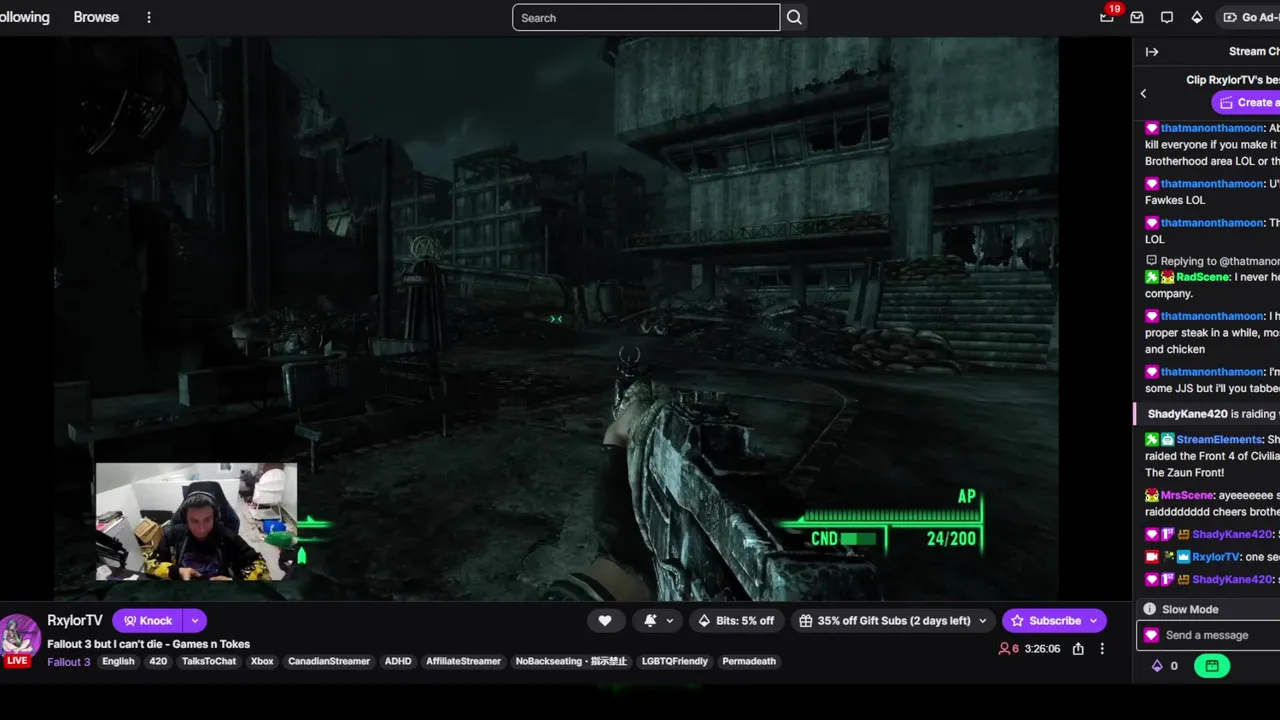Open StreamElements username in chat
This screenshot has height=720, width=1280.
click(1219, 439)
